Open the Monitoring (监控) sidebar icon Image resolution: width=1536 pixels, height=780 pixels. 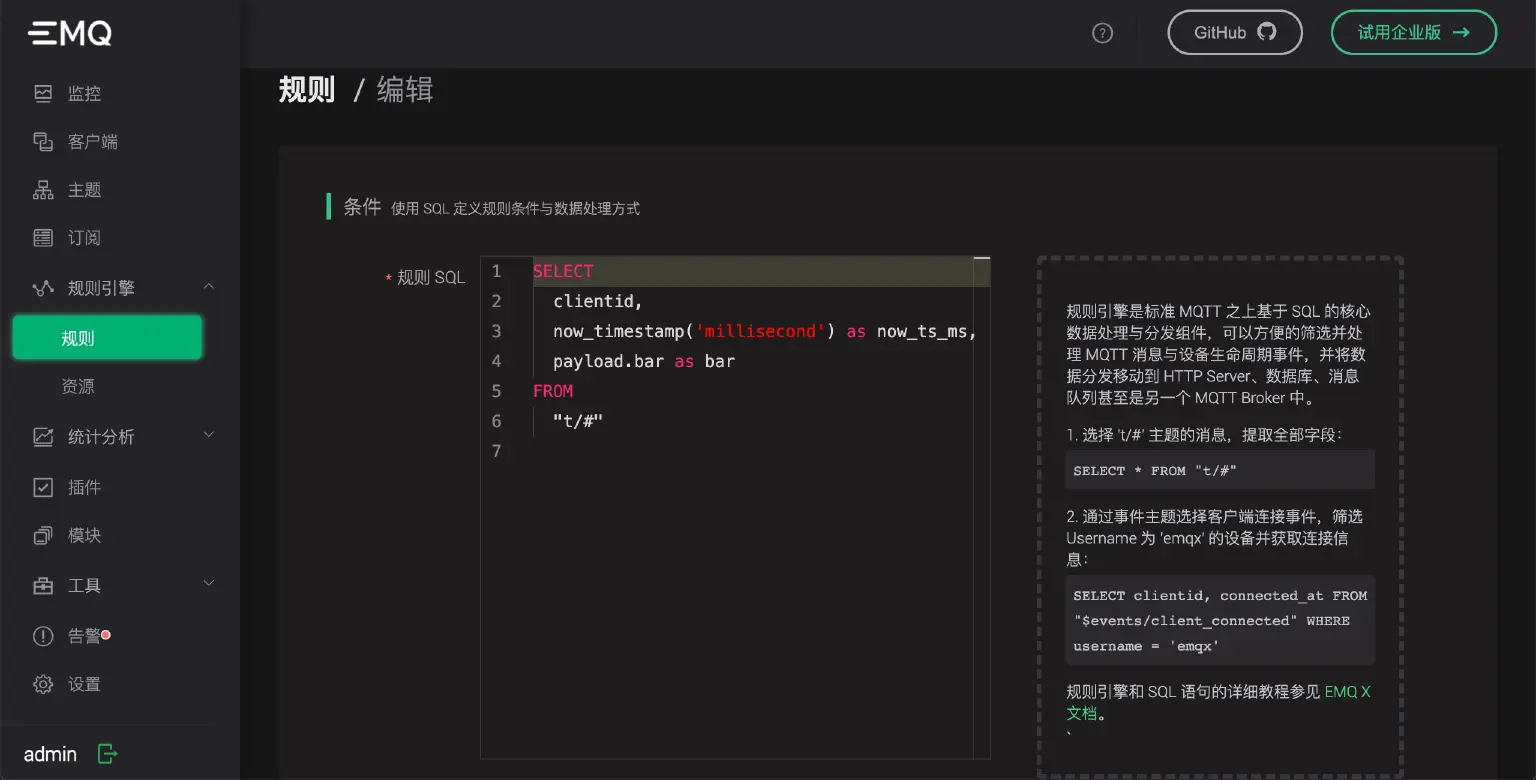pos(42,93)
